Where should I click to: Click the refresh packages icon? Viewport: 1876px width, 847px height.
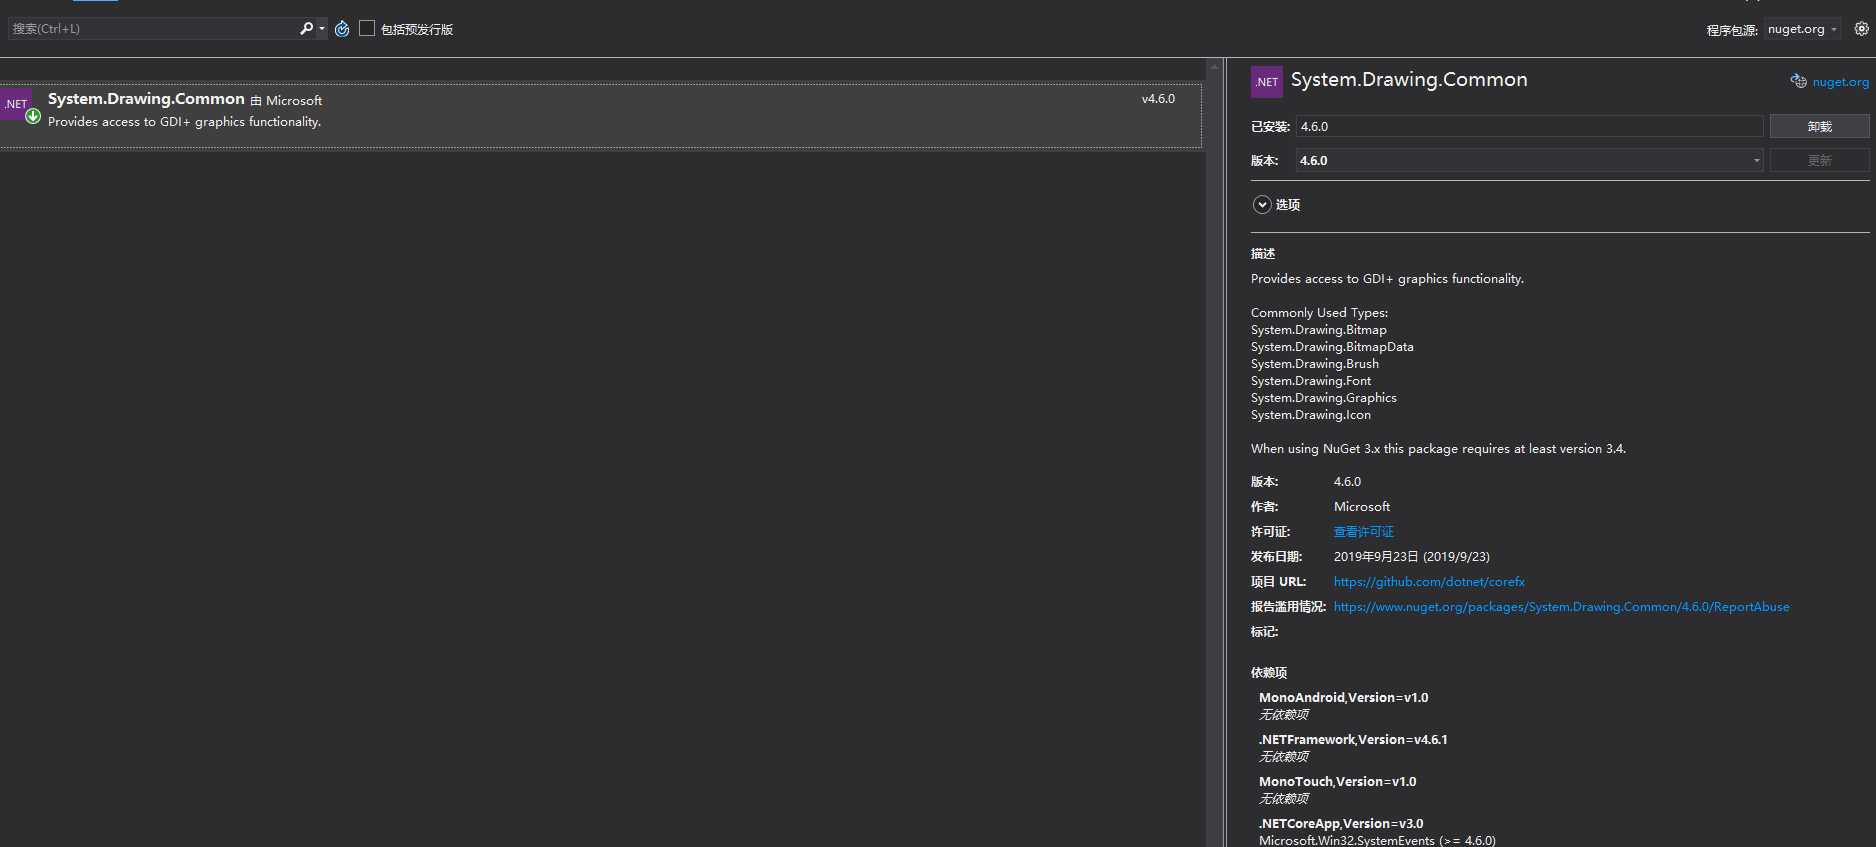coord(342,29)
